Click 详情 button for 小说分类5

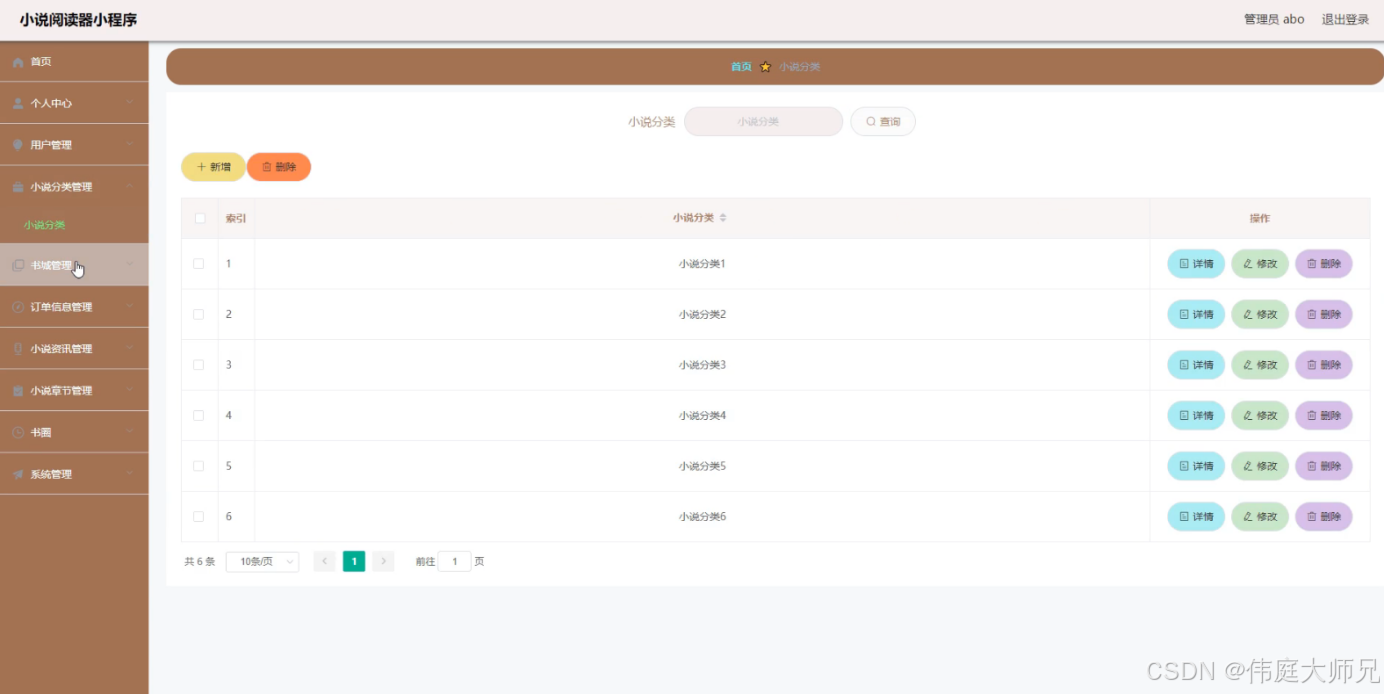click(x=1196, y=466)
